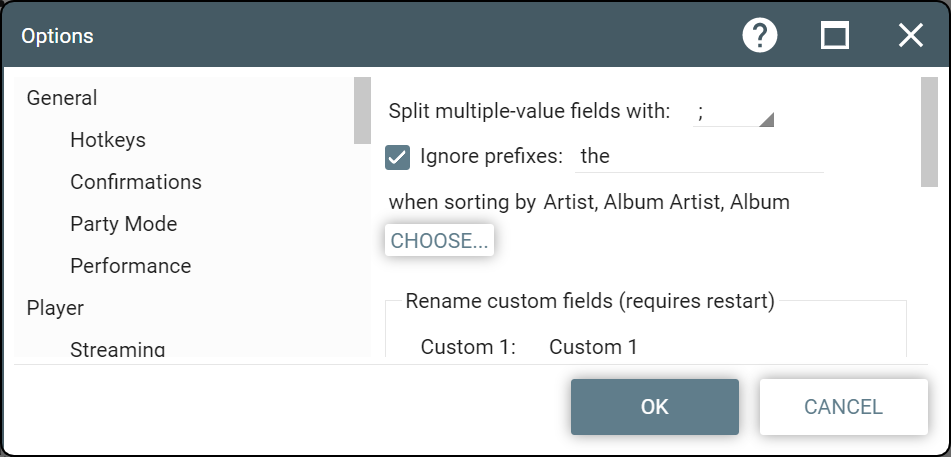Click the options tree scrollbar thumb
The image size is (951, 457).
(x=363, y=110)
